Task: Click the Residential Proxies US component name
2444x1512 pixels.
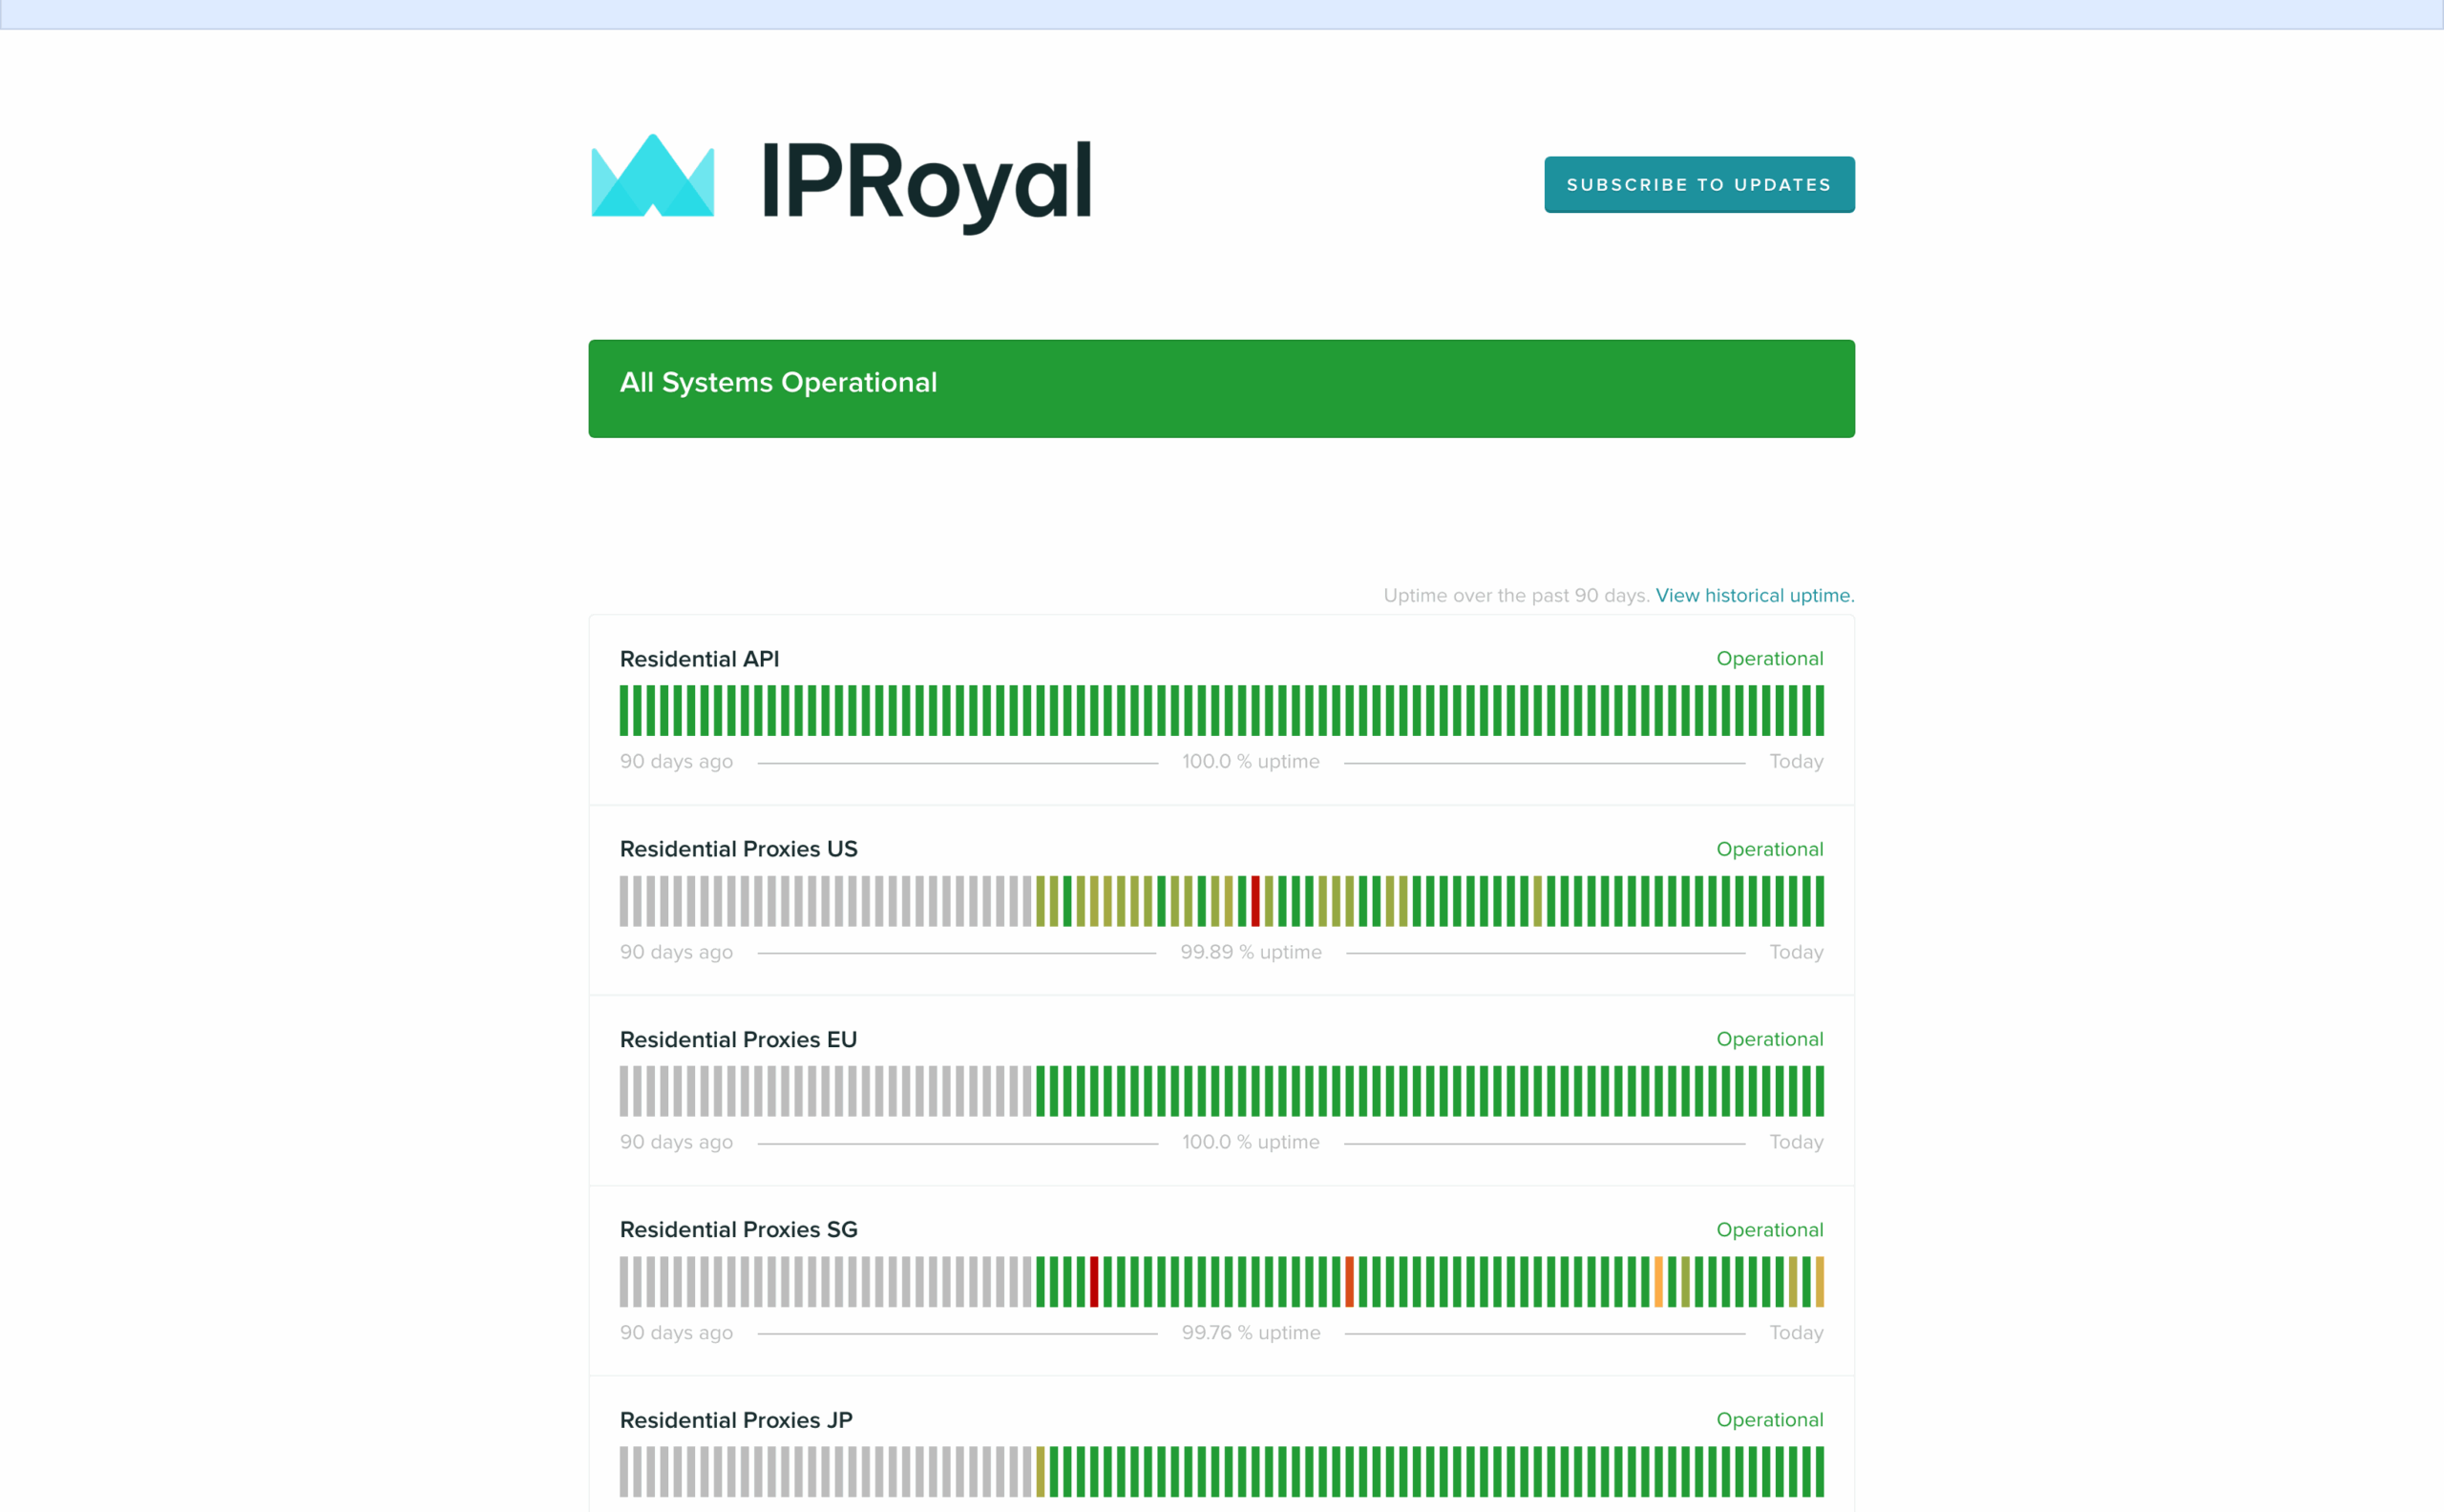Action: 738,849
